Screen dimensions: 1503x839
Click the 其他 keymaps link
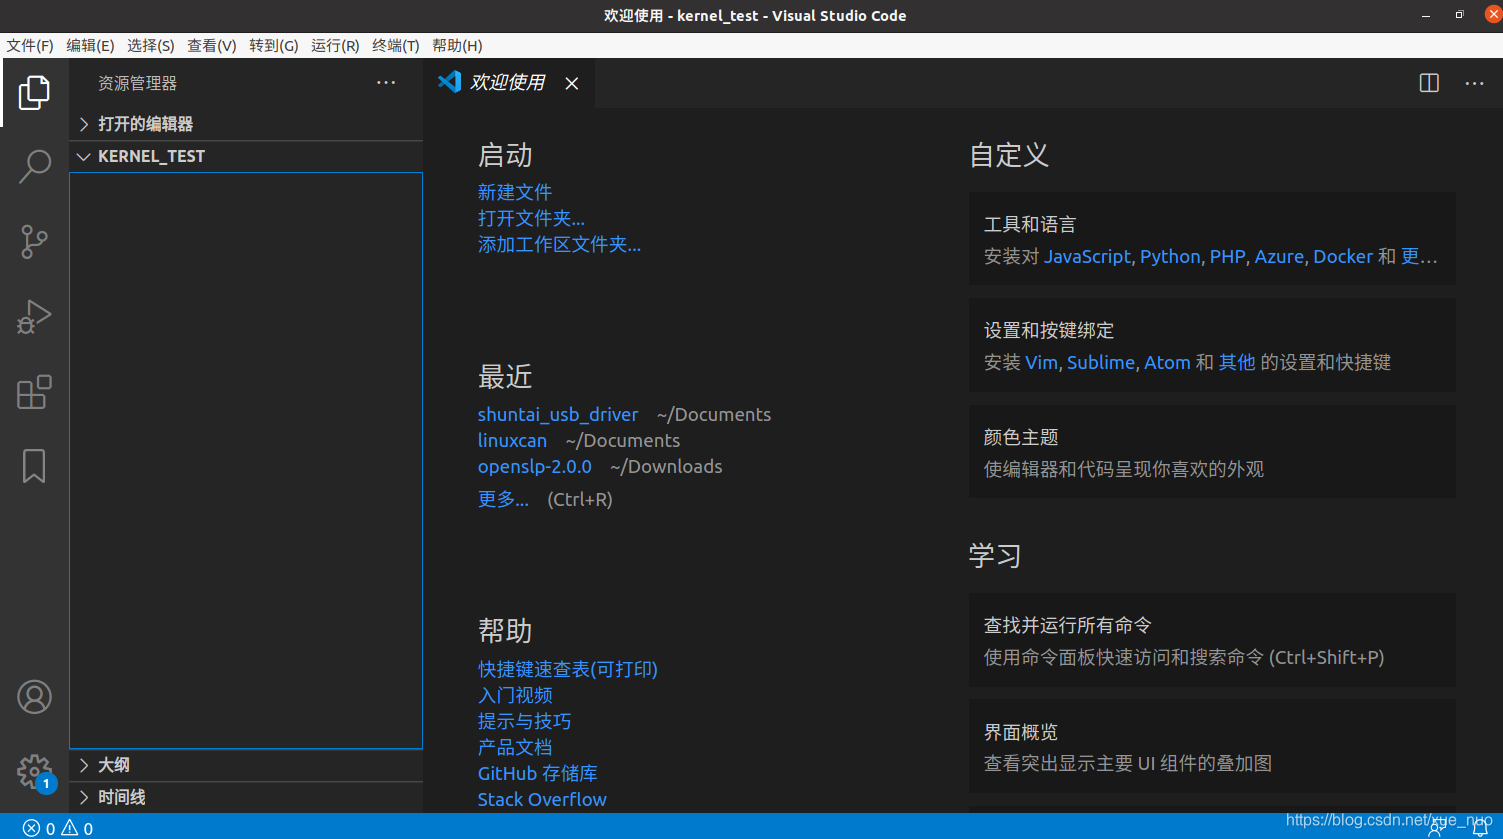tap(1237, 362)
